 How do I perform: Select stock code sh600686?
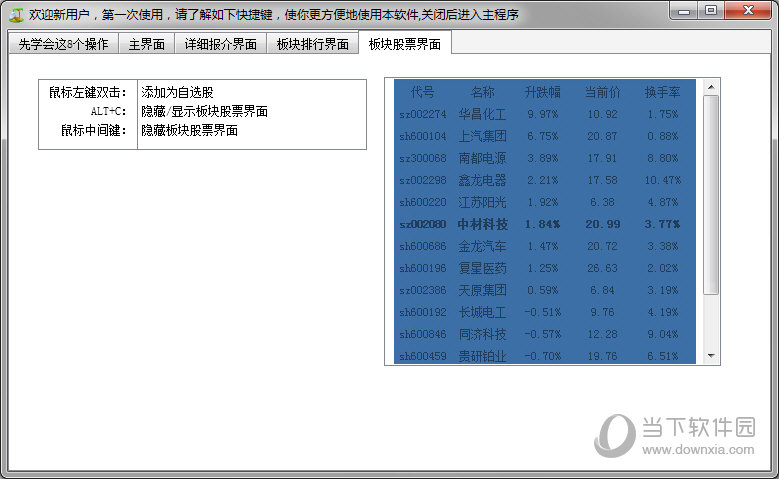[423, 246]
